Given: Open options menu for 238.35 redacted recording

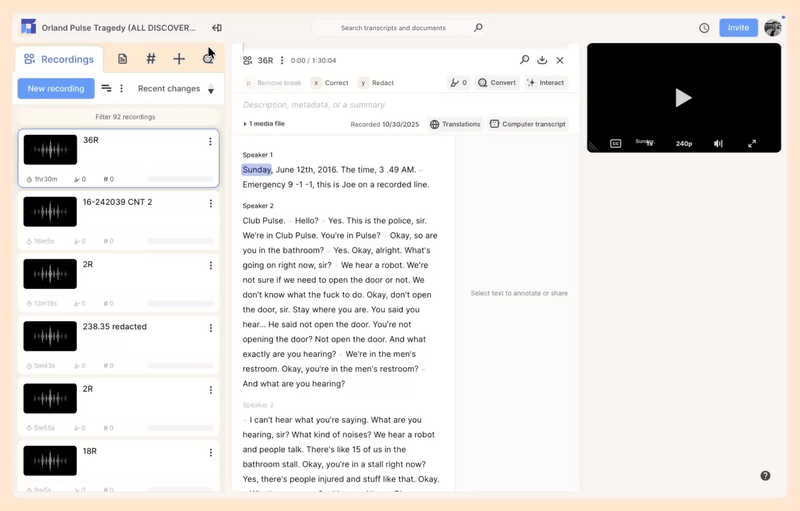Looking at the screenshot, I should (x=211, y=328).
